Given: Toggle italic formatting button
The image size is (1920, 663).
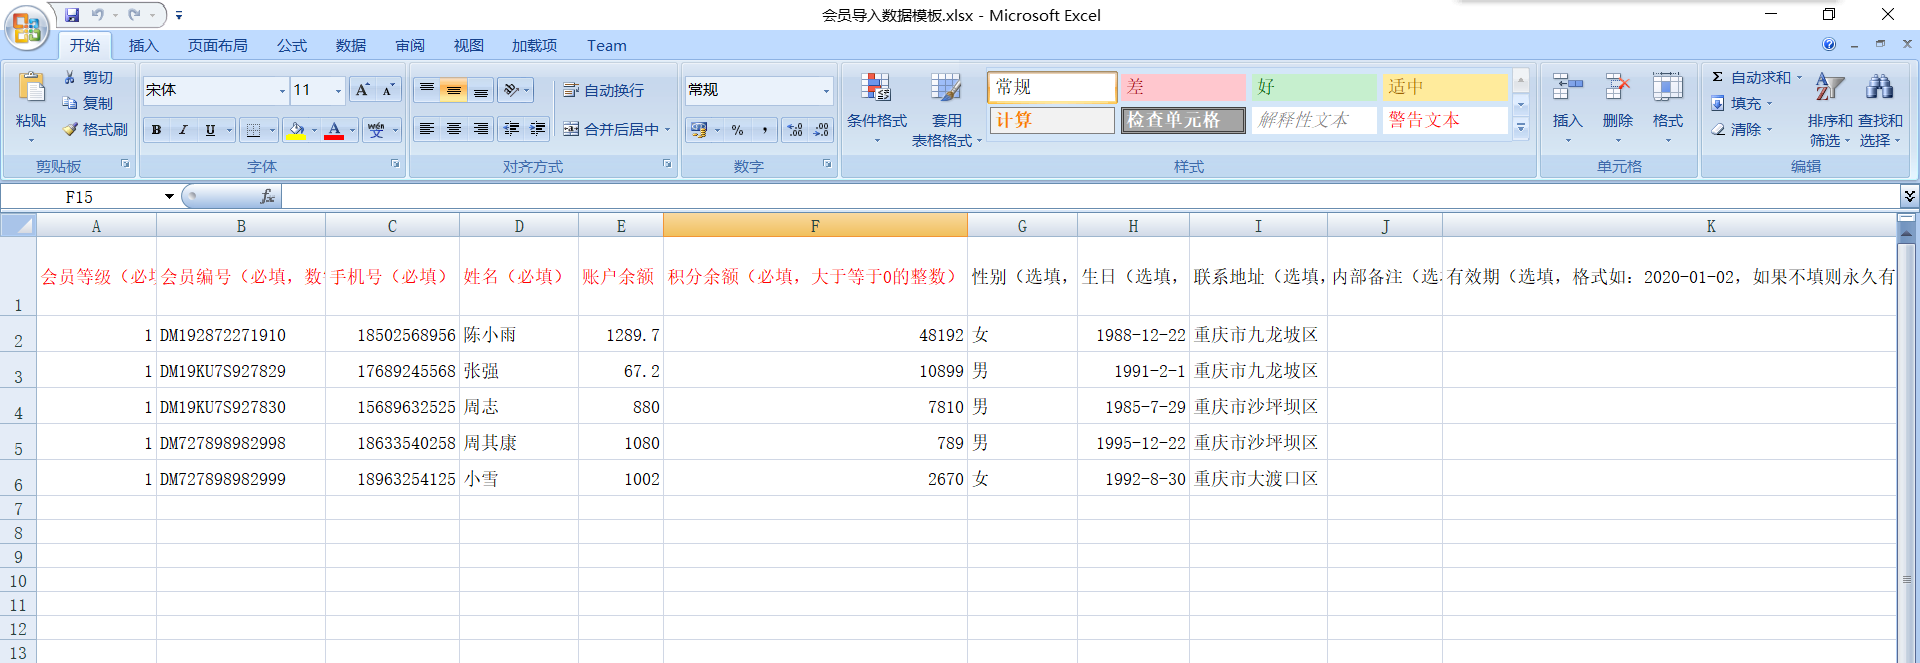Looking at the screenshot, I should click(x=183, y=130).
